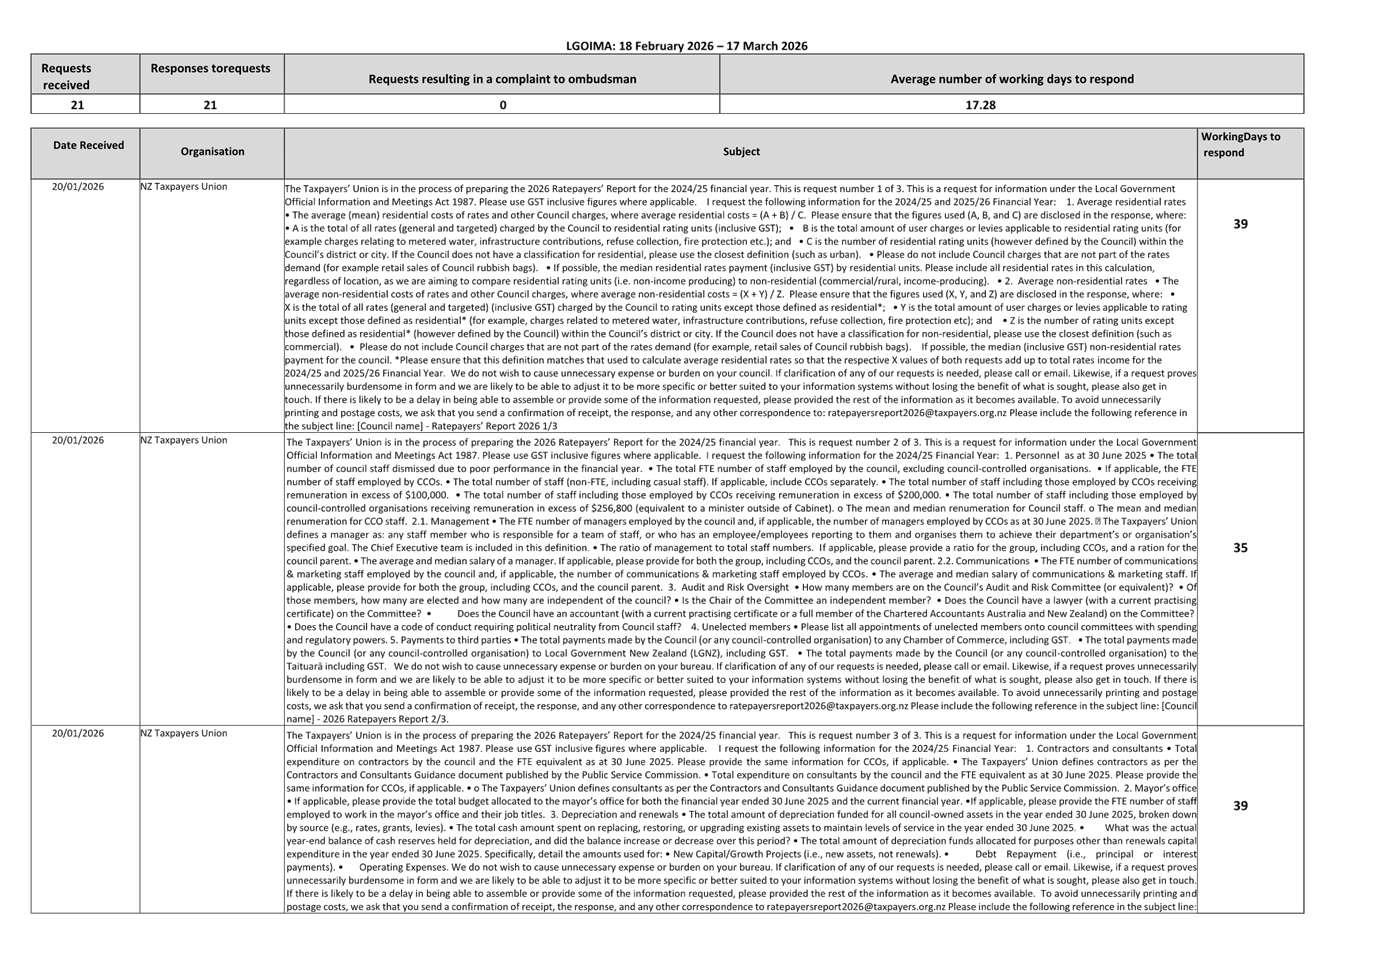Select the 35 working days value
Viewport: 1373px width, 955px height.
(x=1240, y=548)
